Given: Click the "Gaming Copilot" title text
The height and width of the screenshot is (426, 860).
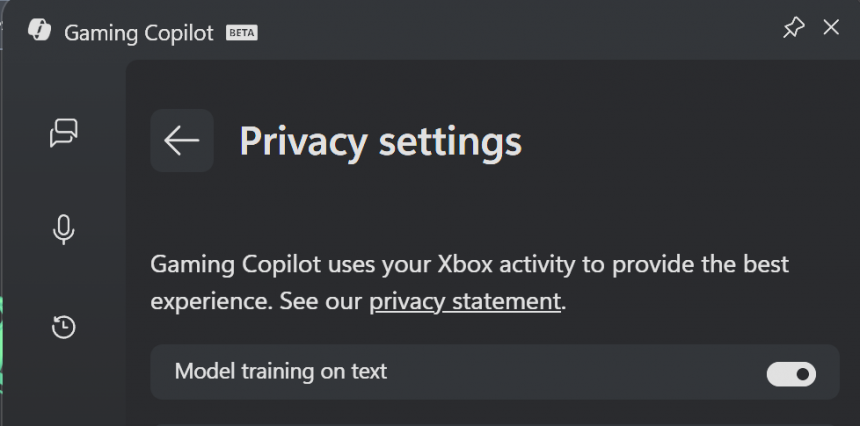Looking at the screenshot, I should pyautogui.click(x=139, y=33).
